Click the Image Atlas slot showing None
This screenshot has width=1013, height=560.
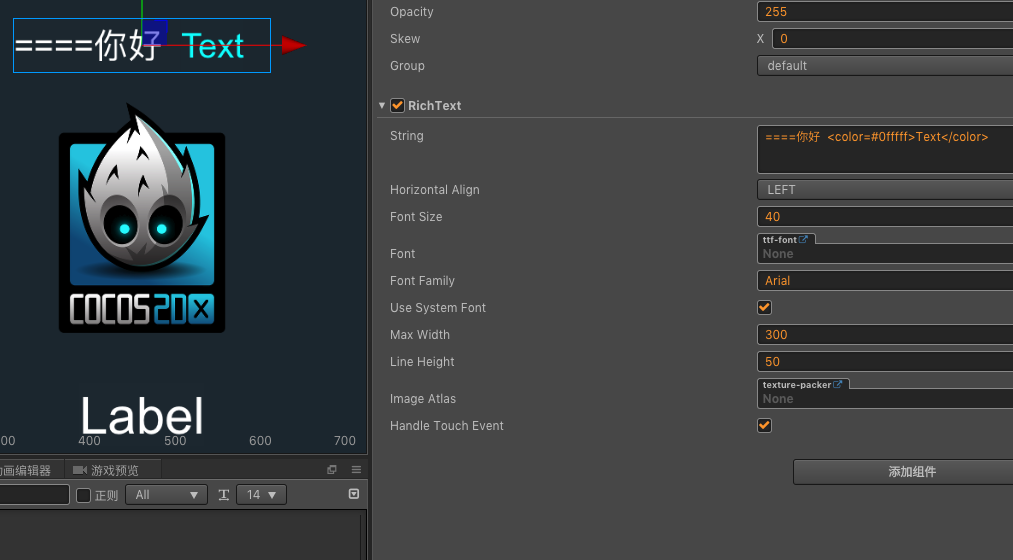coord(885,399)
